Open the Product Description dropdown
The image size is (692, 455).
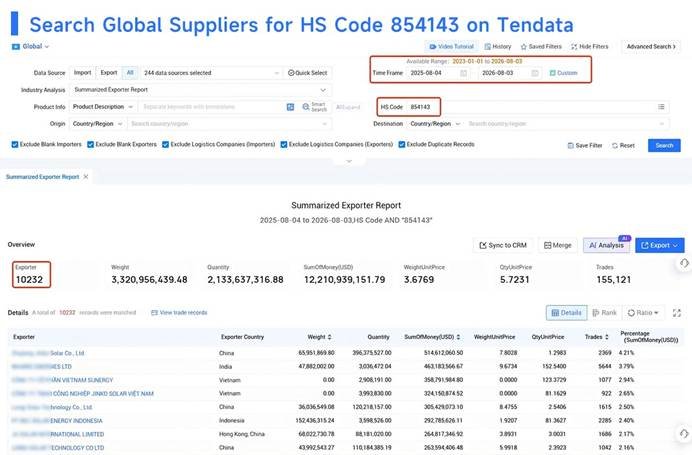102,107
